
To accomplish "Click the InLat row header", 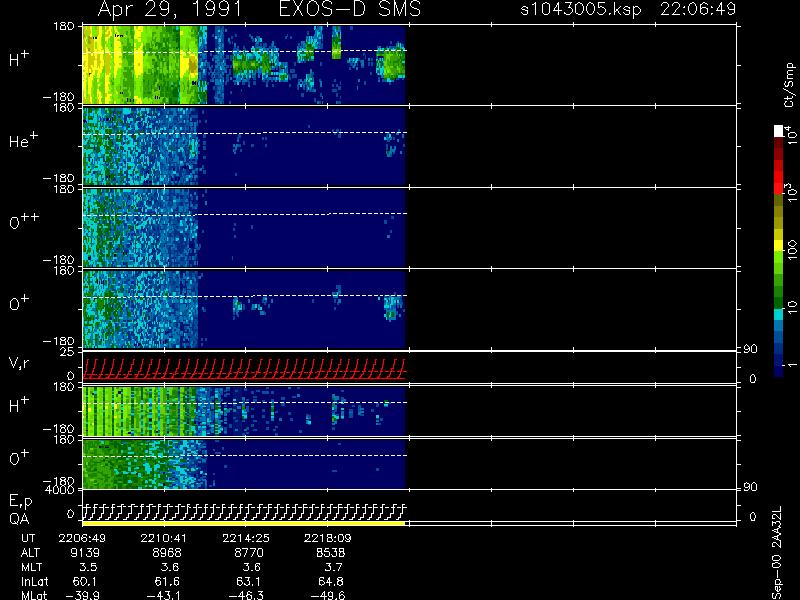I will [34, 582].
